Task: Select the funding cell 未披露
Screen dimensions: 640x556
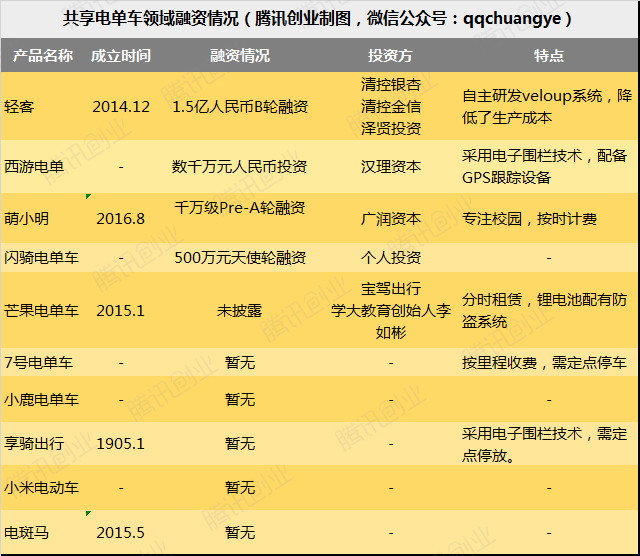Action: (x=240, y=311)
